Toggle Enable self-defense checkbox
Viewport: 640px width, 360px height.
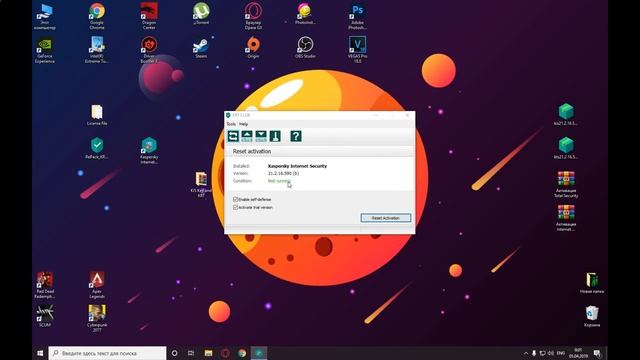click(236, 199)
